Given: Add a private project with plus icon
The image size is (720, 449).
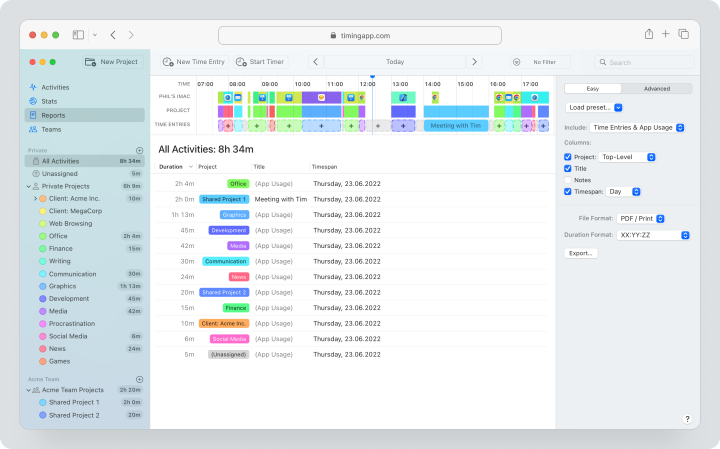Looking at the screenshot, I should pos(140,151).
